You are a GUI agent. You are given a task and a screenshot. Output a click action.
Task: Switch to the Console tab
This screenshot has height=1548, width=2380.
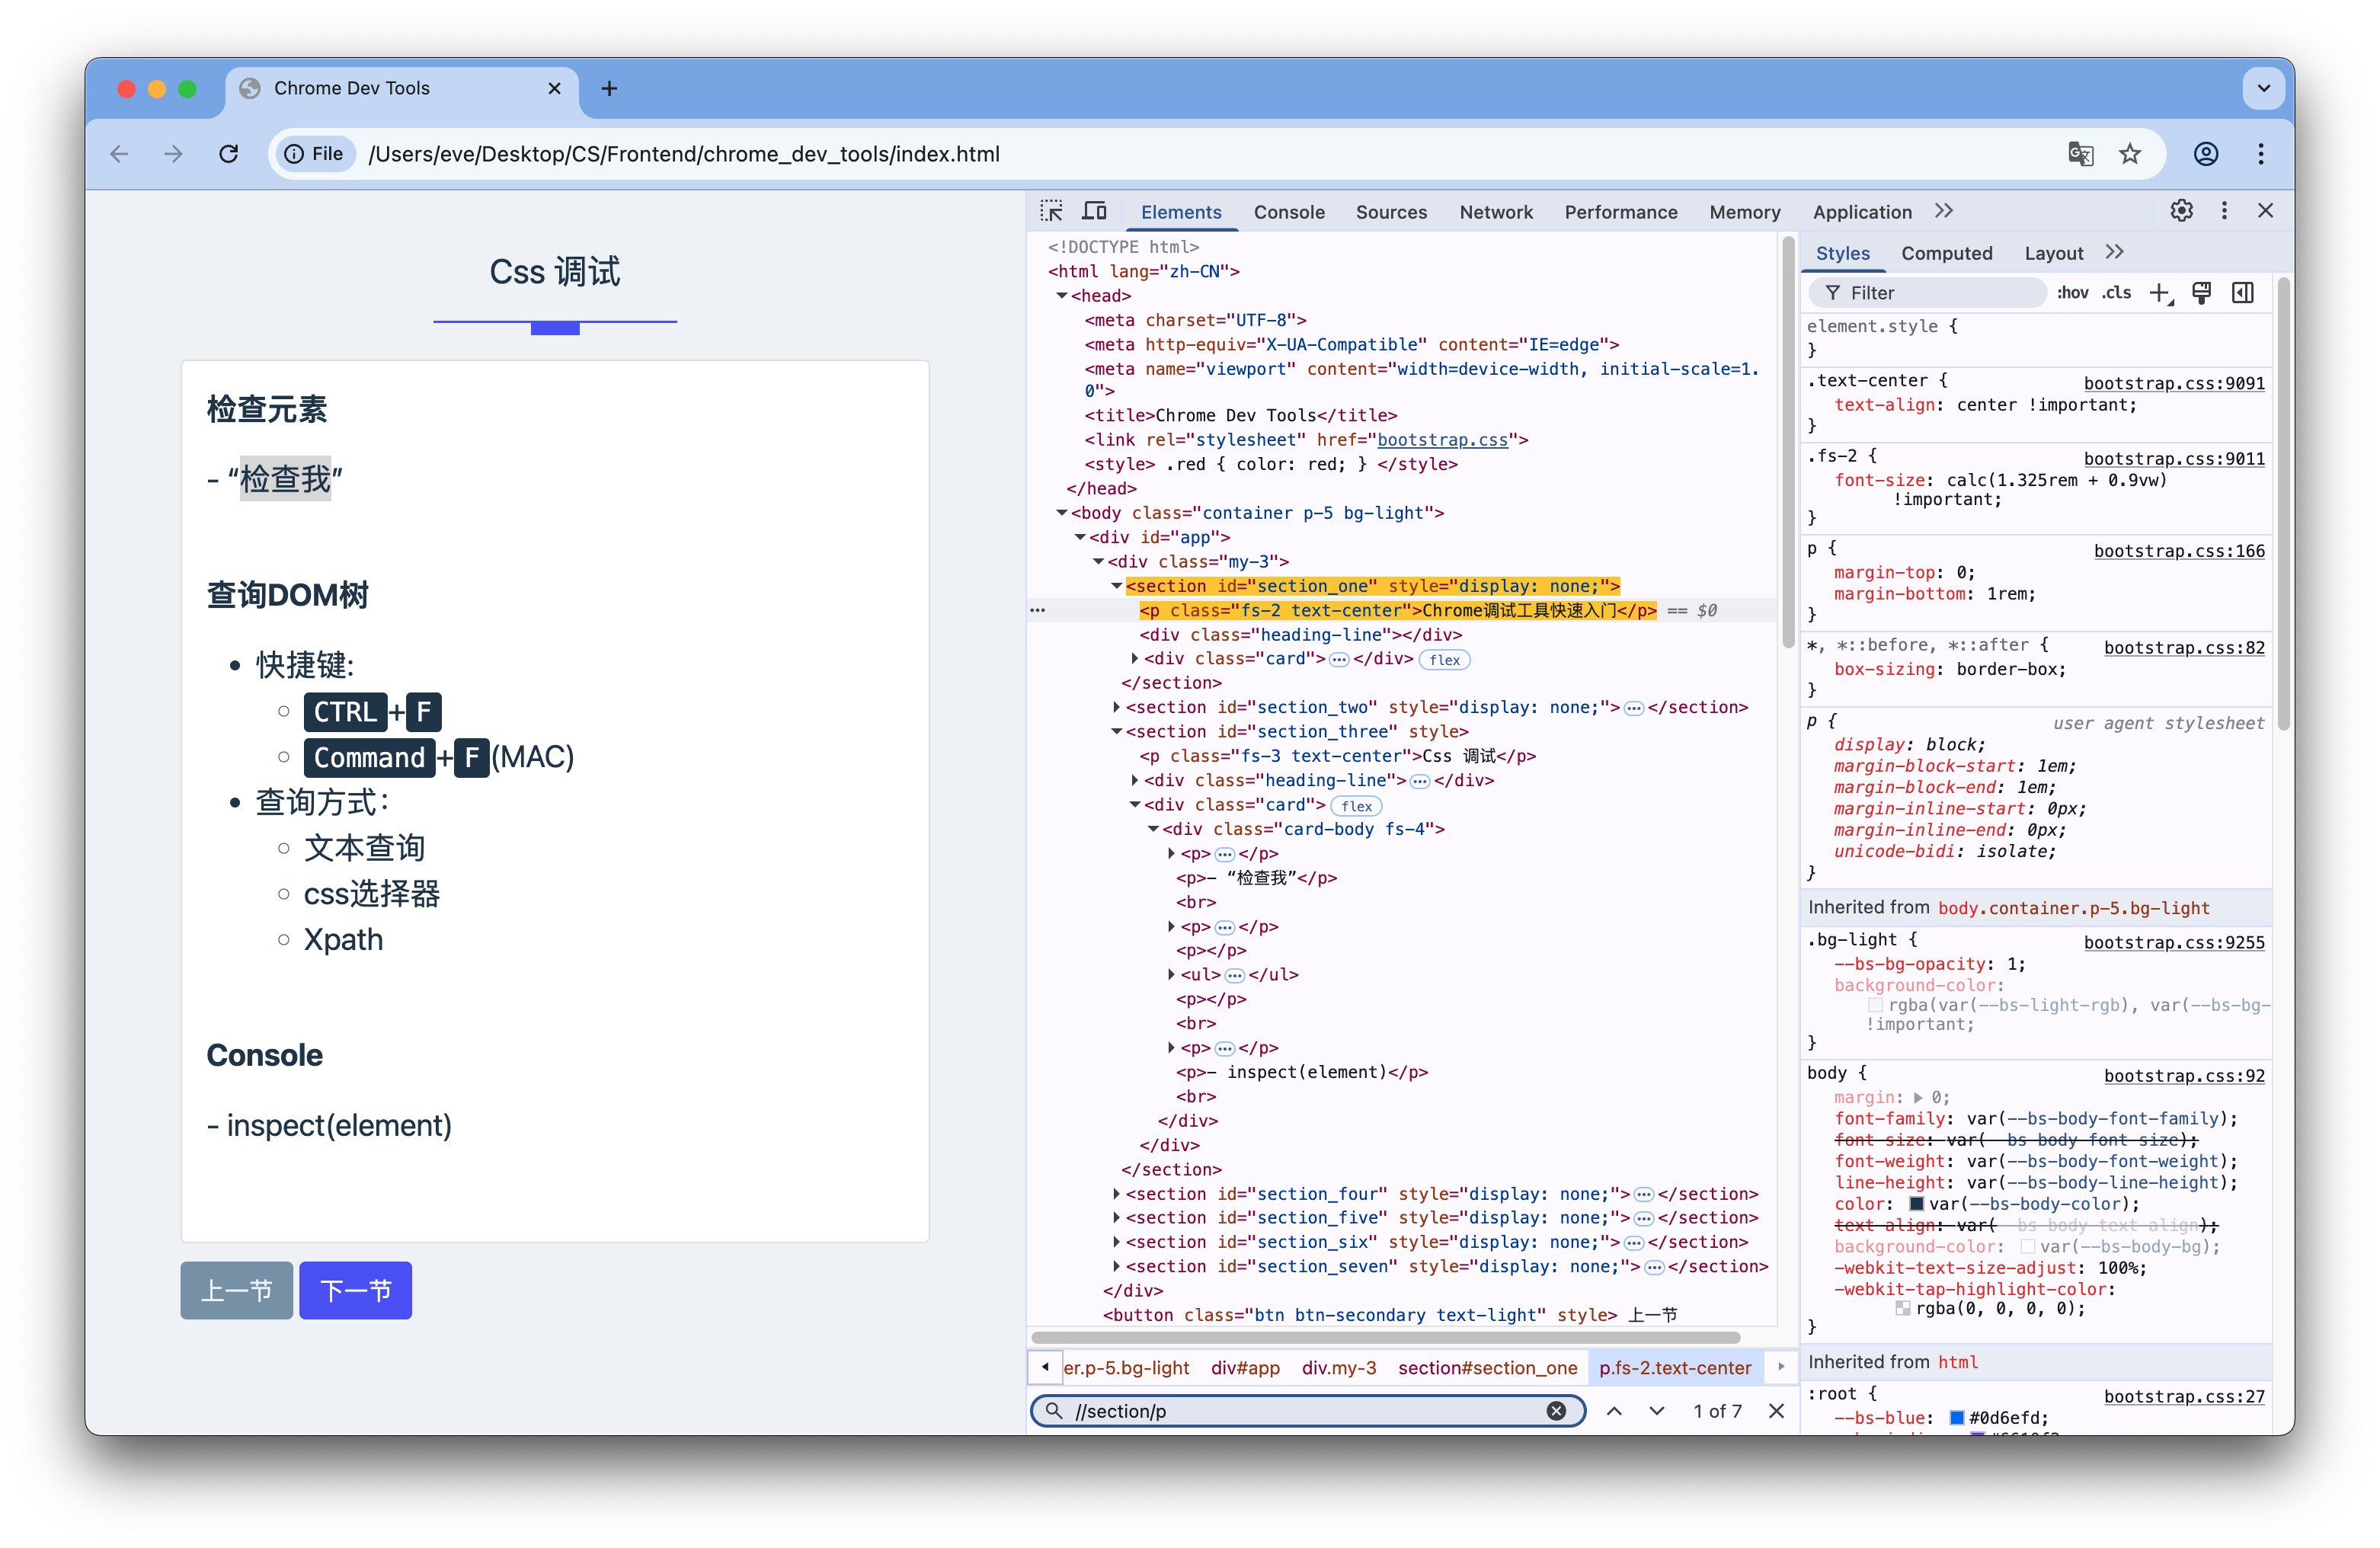point(1289,212)
